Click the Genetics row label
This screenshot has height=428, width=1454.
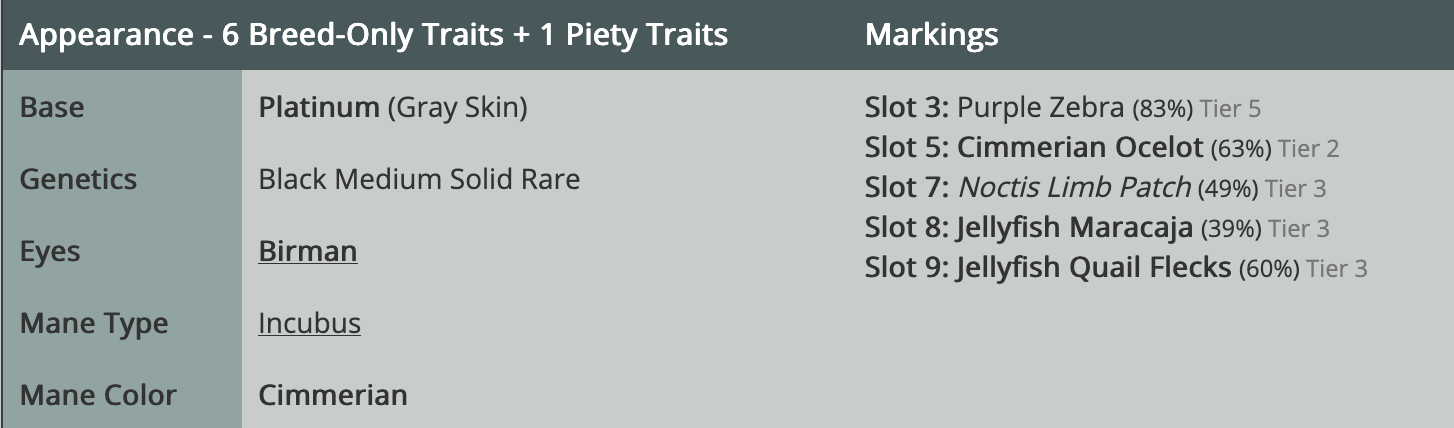78,179
